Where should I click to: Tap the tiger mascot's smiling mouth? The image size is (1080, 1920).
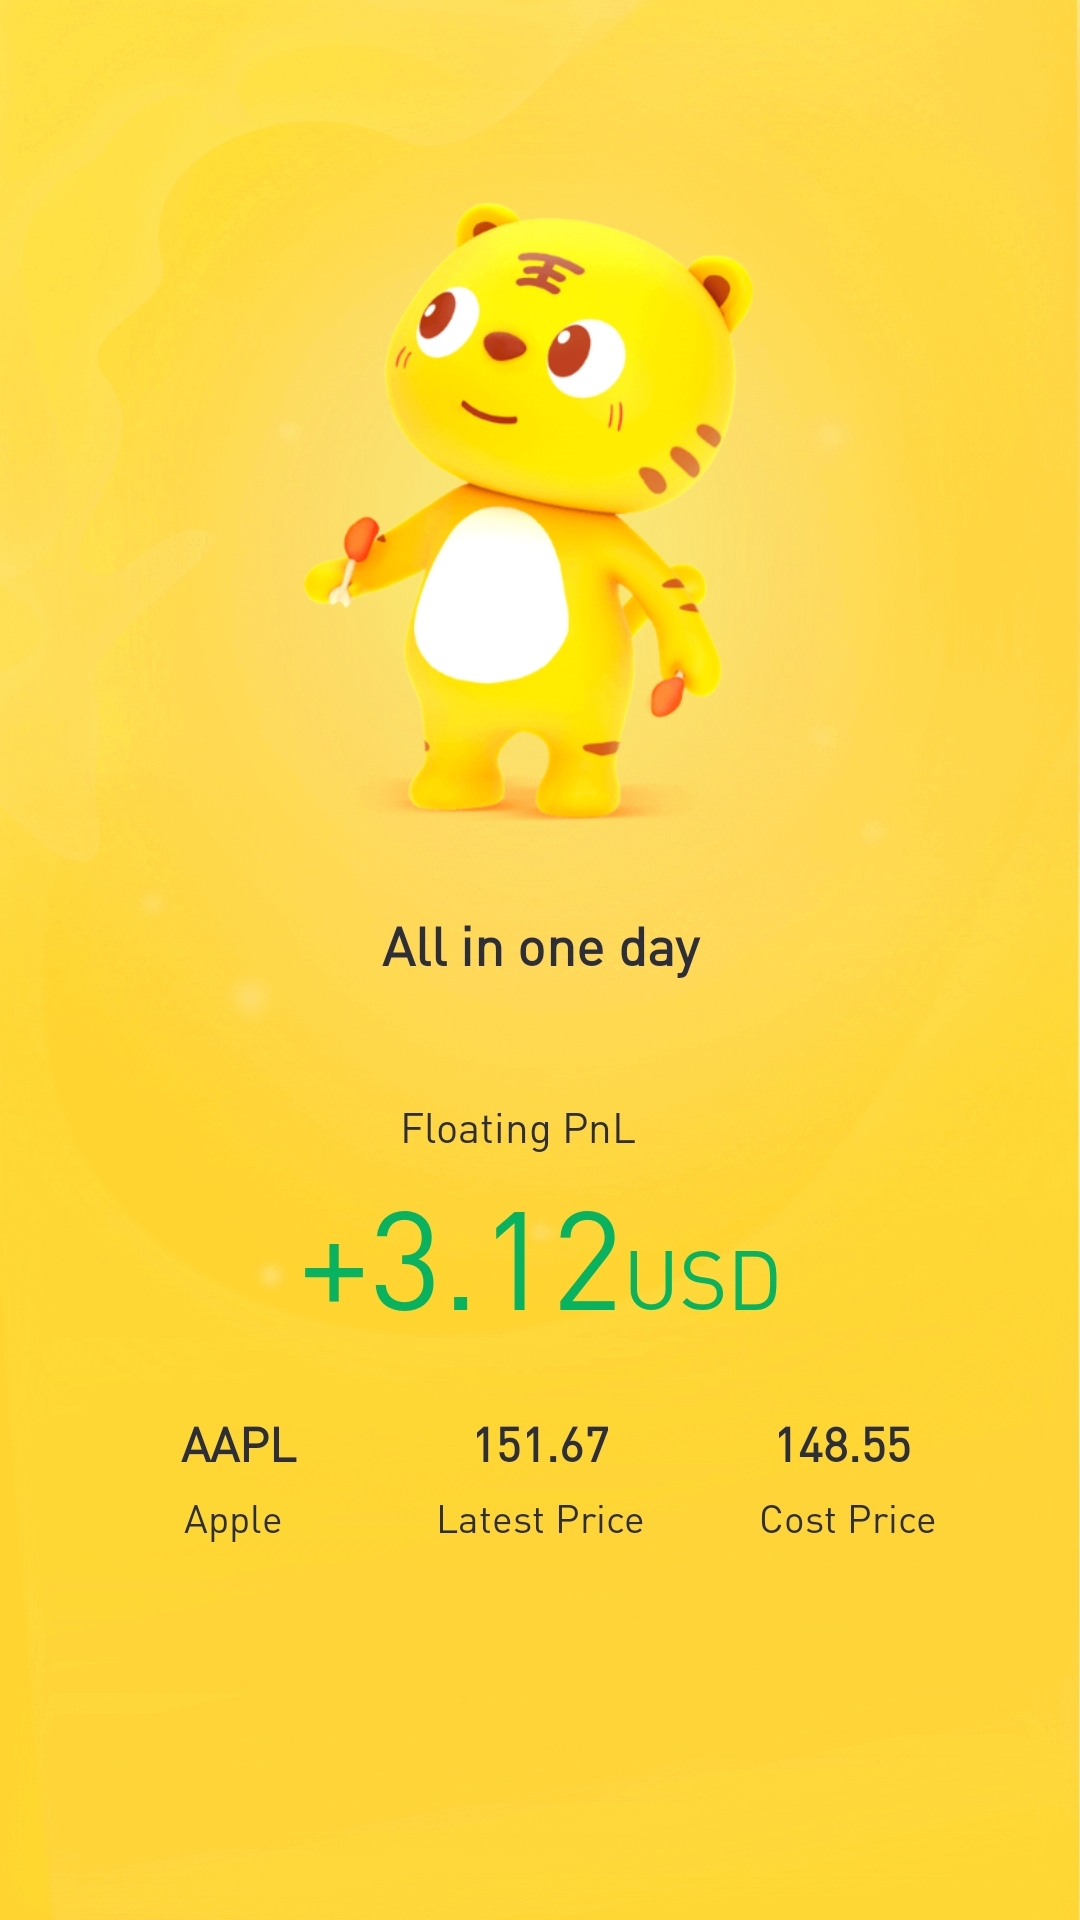coord(487,412)
